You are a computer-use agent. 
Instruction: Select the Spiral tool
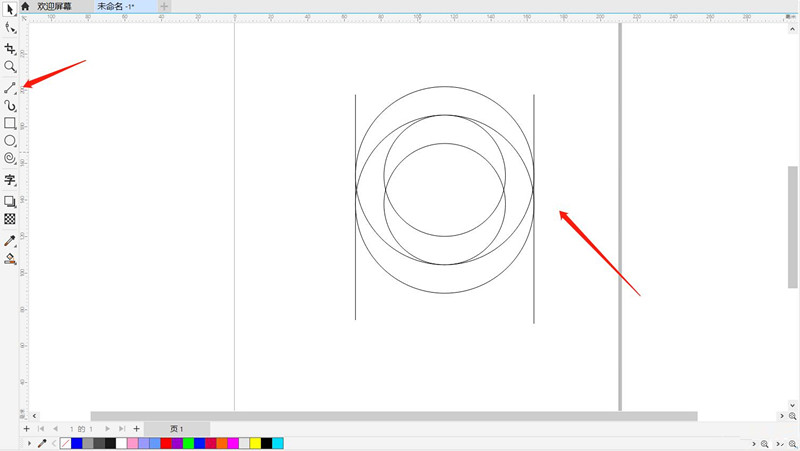10,158
